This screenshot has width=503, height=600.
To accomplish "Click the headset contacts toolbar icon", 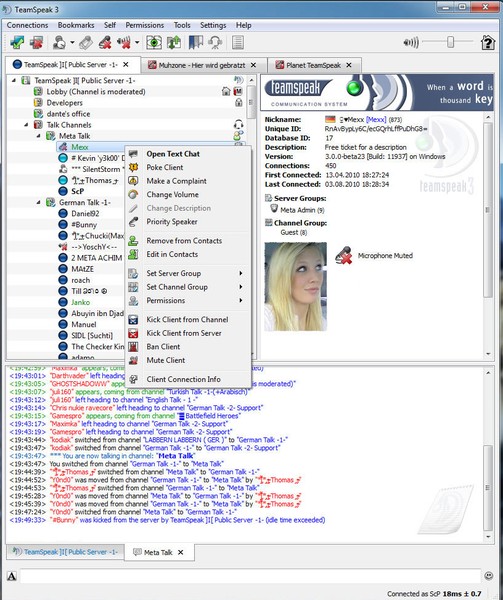I will 215,42.
